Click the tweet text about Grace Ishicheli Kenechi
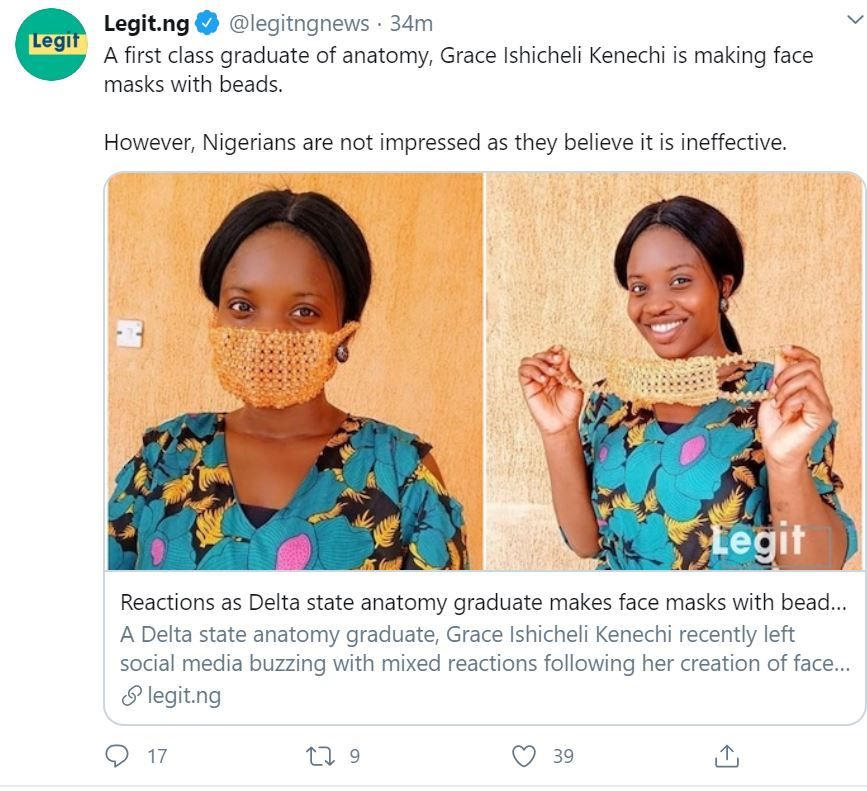This screenshot has width=867, height=791. tap(458, 70)
